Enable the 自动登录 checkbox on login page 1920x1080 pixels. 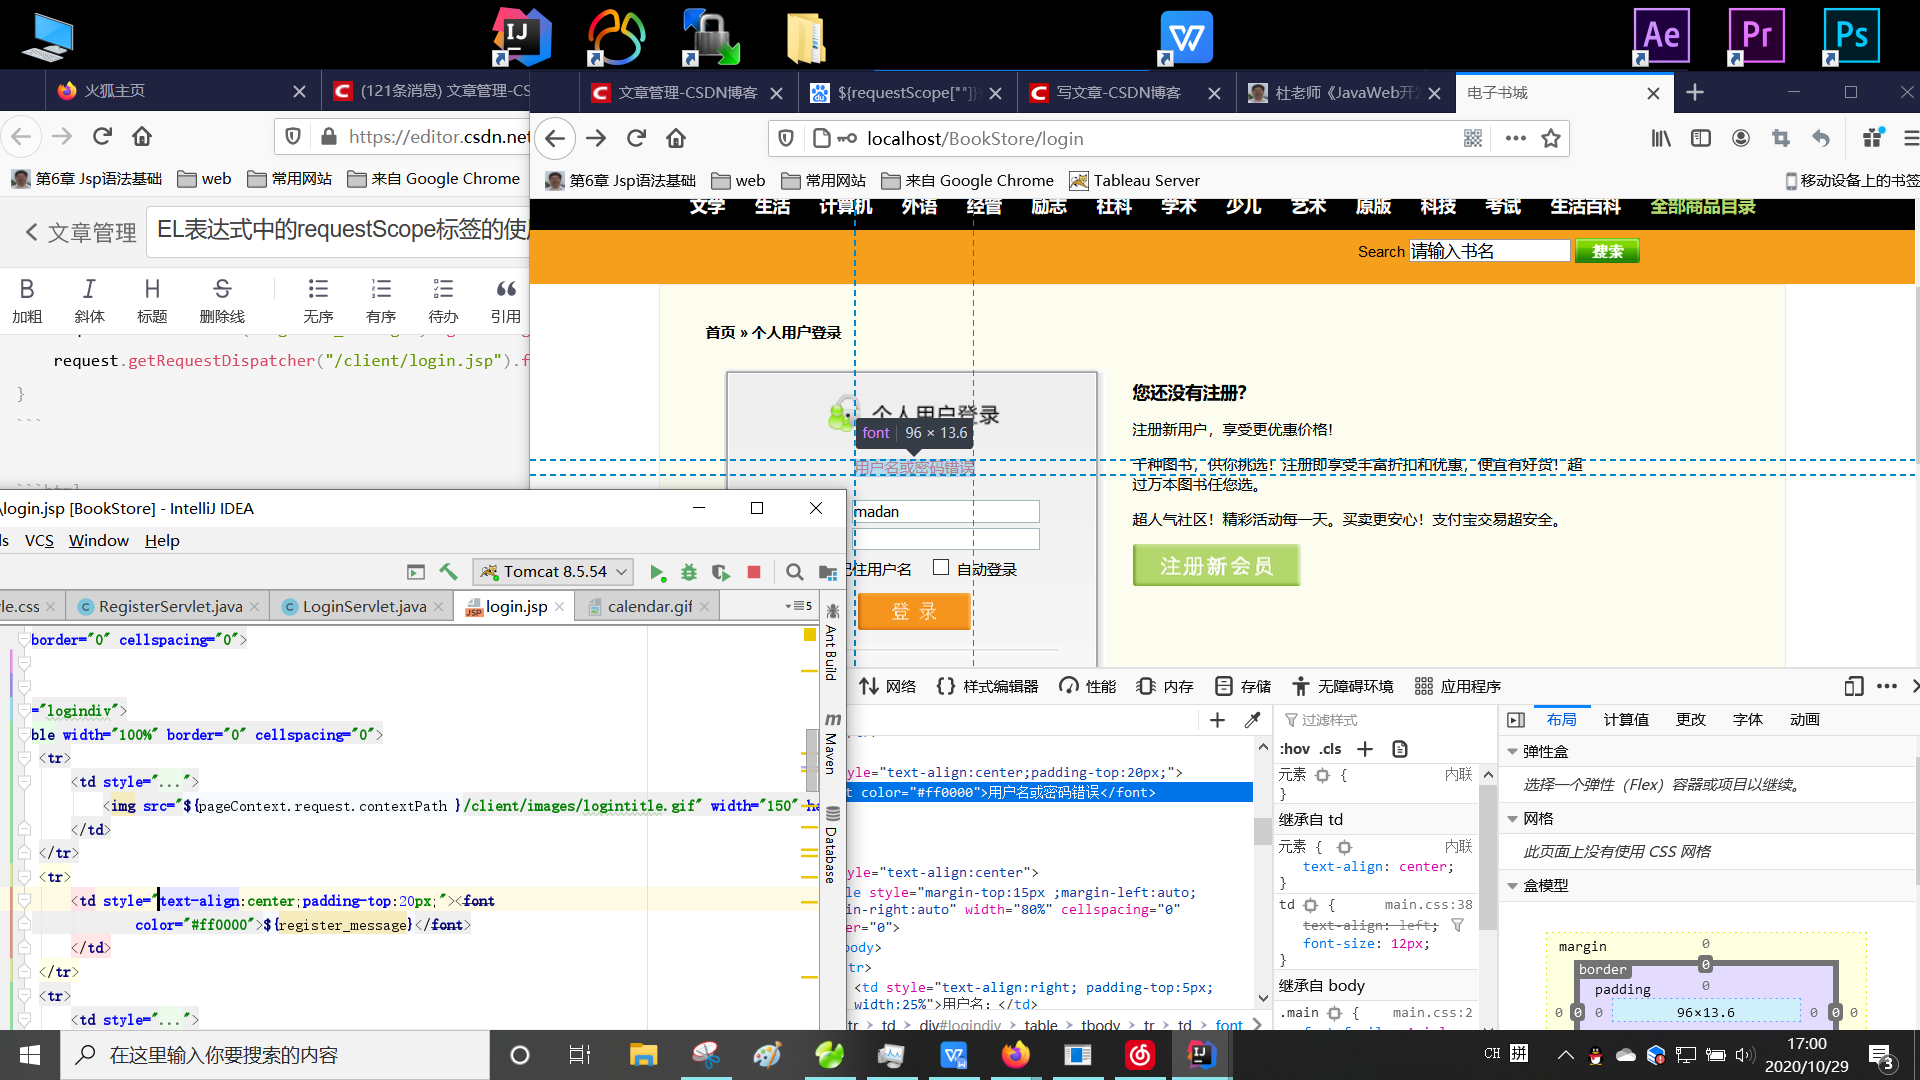pos(940,567)
